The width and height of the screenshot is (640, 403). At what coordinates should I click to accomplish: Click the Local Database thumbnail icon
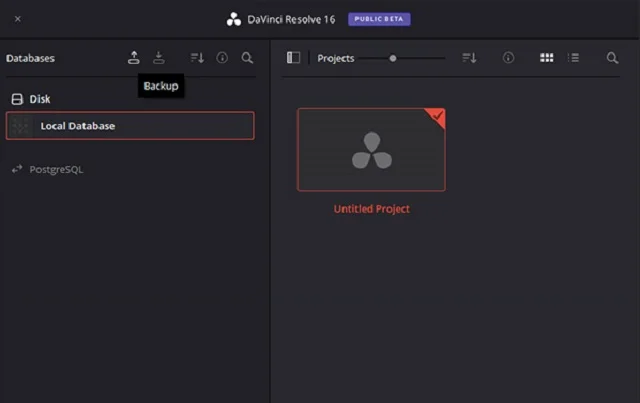pyautogui.click(x=20, y=126)
